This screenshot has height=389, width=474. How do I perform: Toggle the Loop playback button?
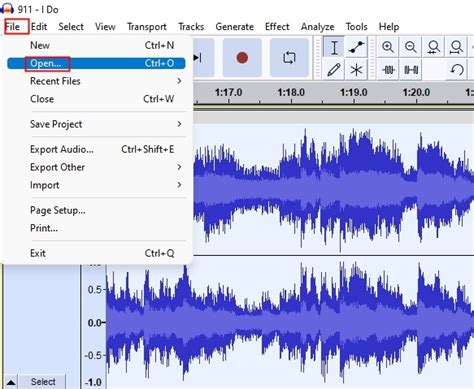(x=289, y=58)
